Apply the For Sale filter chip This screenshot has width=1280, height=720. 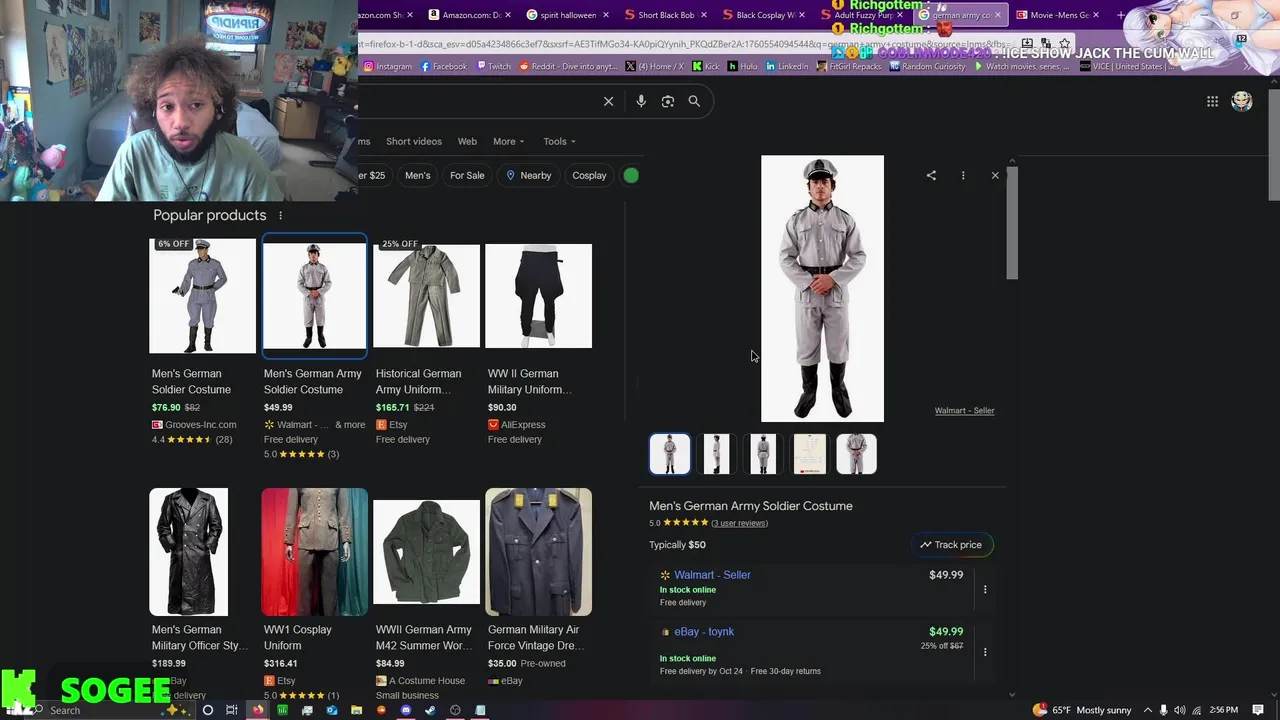click(x=467, y=175)
